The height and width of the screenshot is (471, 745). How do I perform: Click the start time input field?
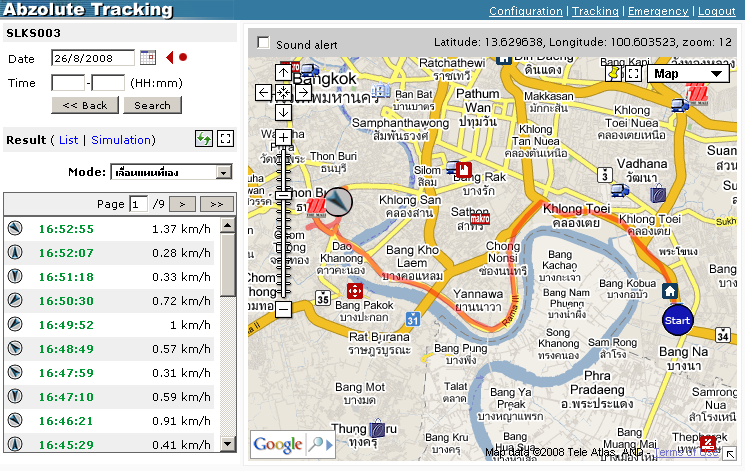pos(68,83)
